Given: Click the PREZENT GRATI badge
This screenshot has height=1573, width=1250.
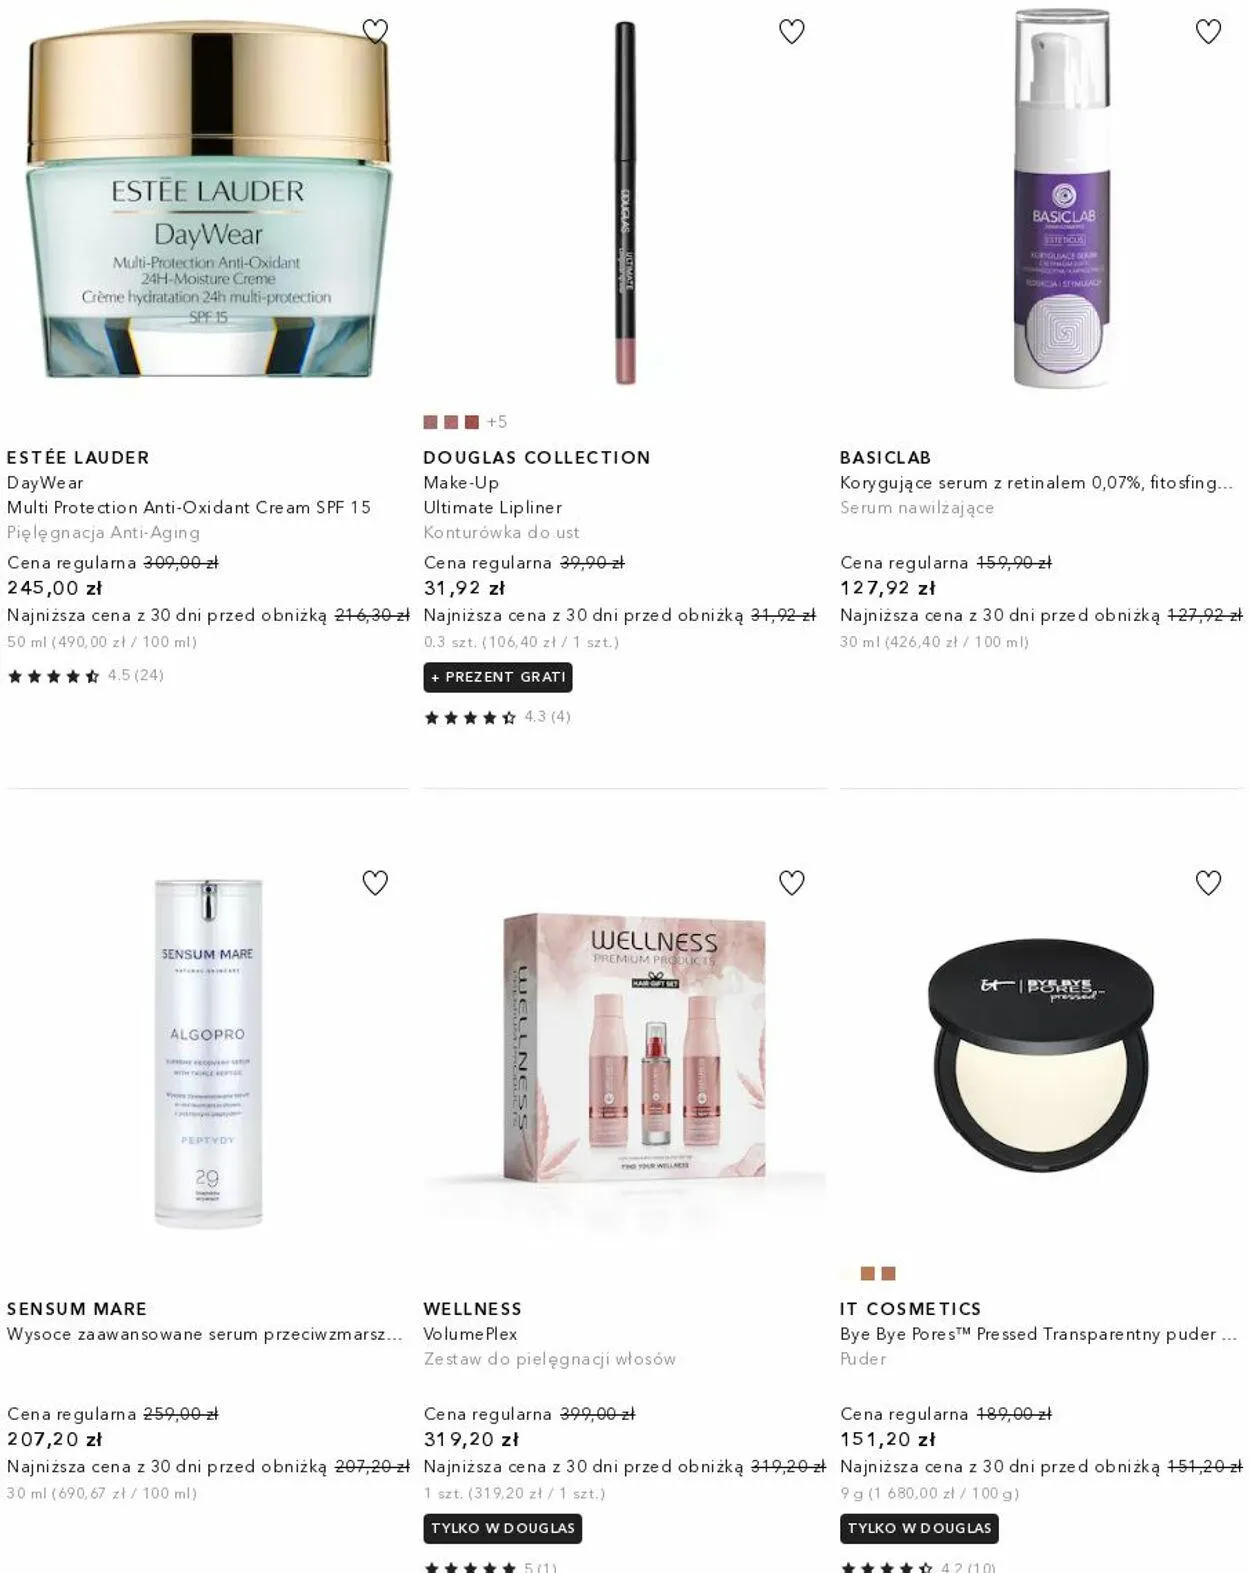Looking at the screenshot, I should [x=498, y=677].
